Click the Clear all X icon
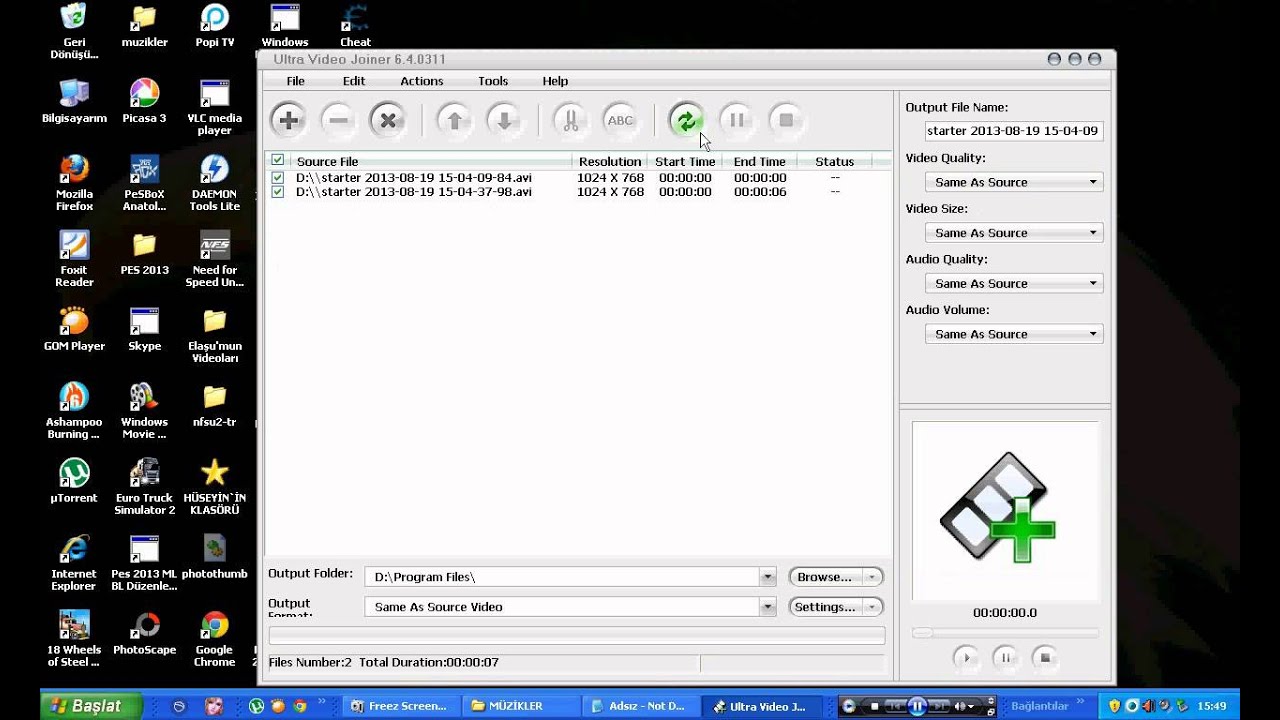The width and height of the screenshot is (1280, 720). (x=388, y=121)
